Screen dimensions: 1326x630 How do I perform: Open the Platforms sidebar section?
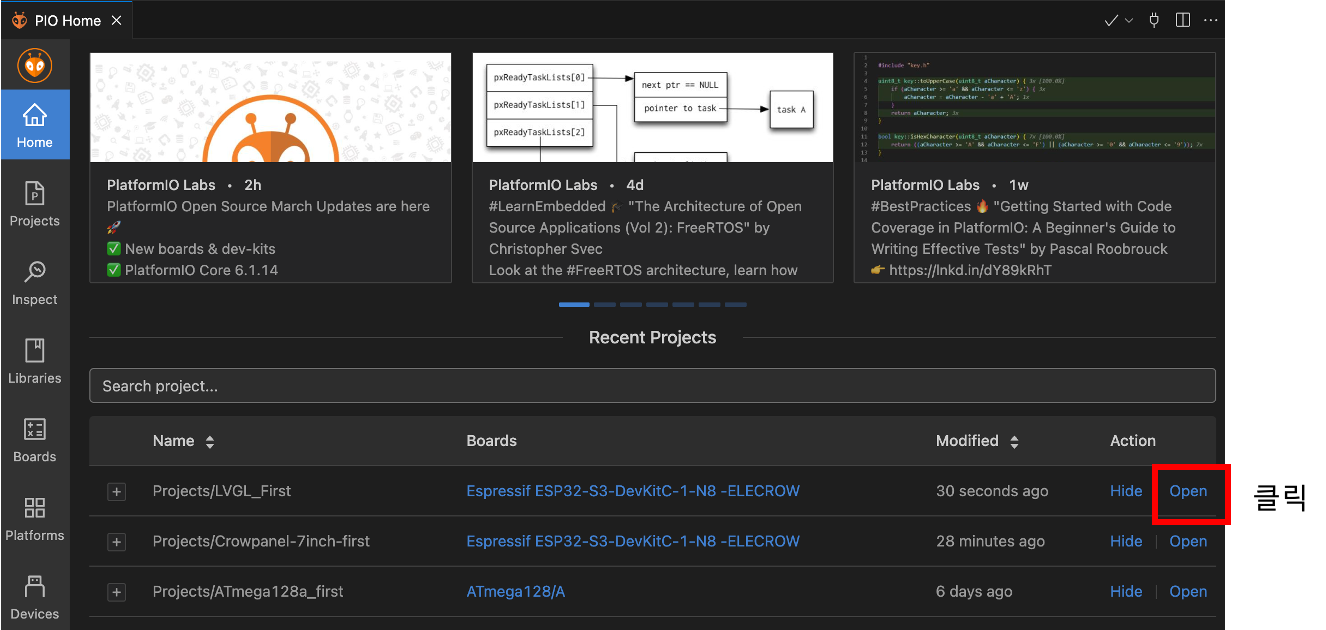coord(35,519)
